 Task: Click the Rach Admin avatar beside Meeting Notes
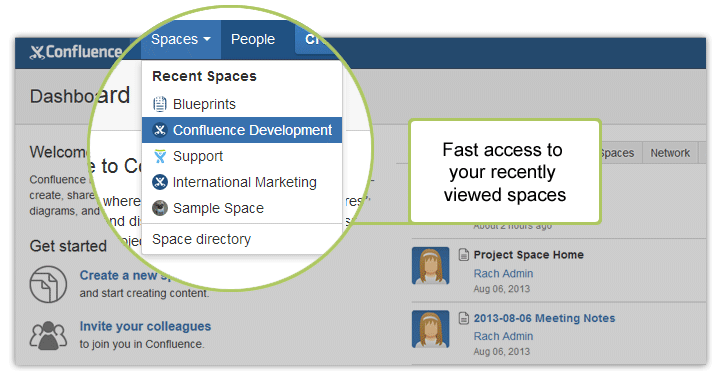click(430, 329)
